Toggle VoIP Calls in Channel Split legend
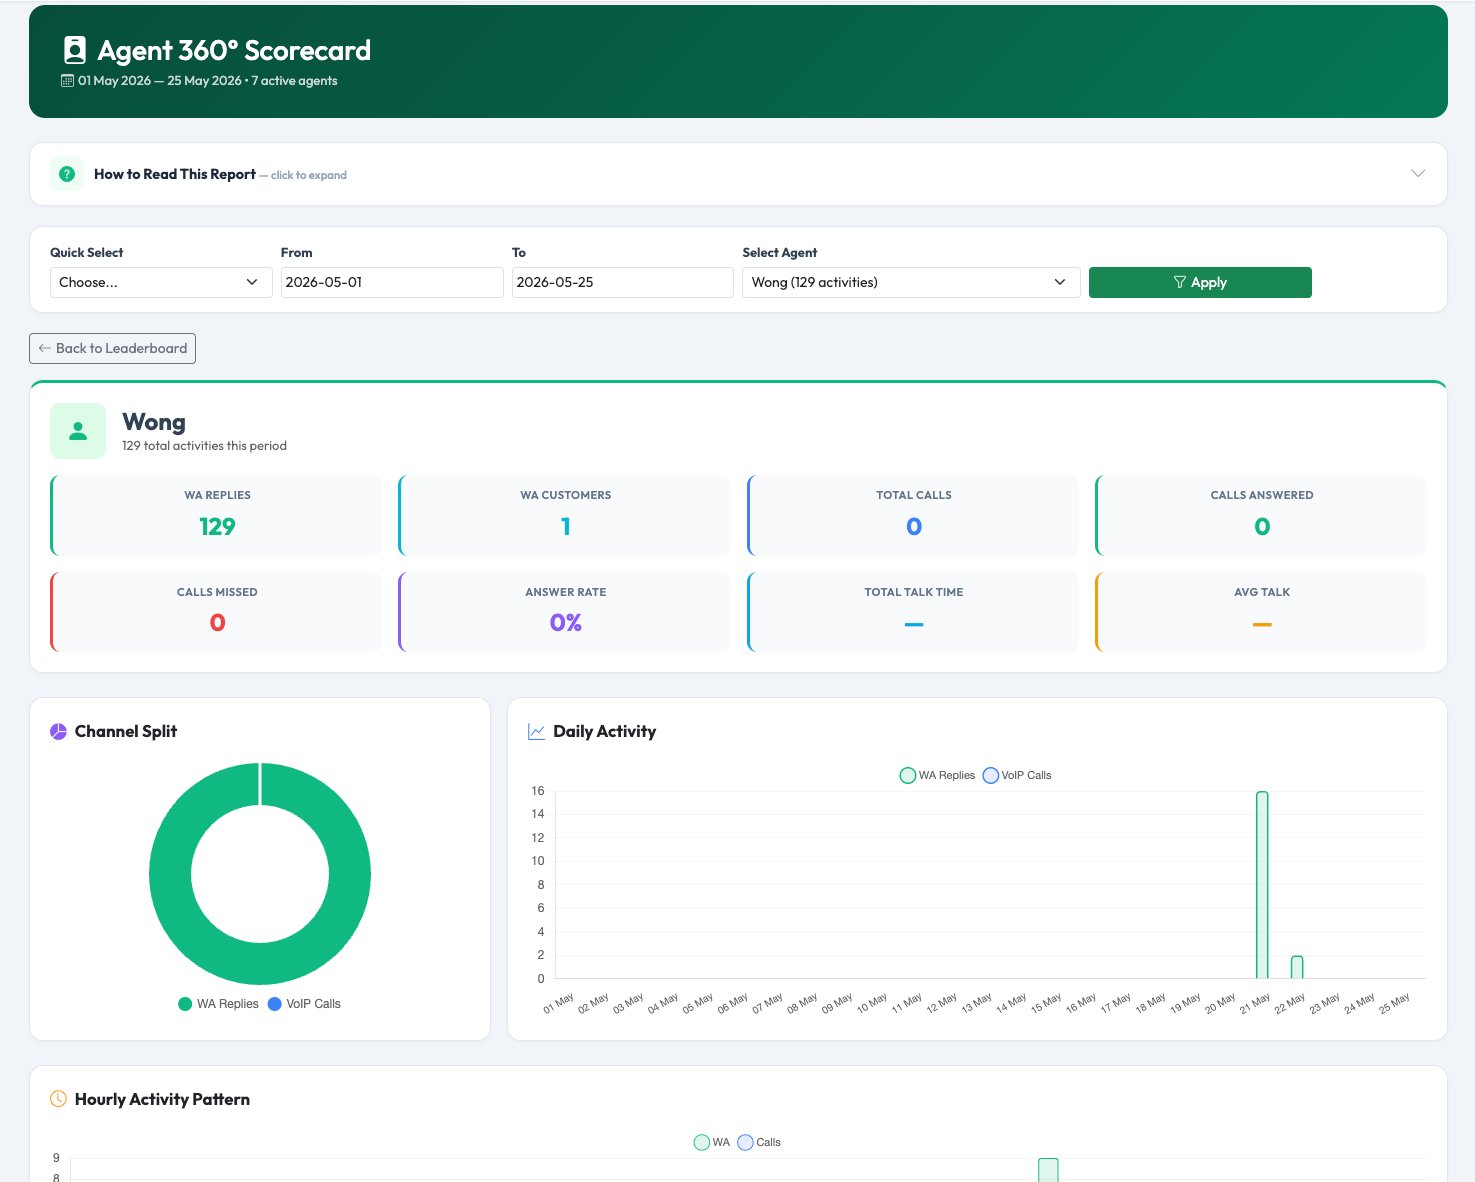Screen dimensions: 1475x1182 [x=304, y=1004]
